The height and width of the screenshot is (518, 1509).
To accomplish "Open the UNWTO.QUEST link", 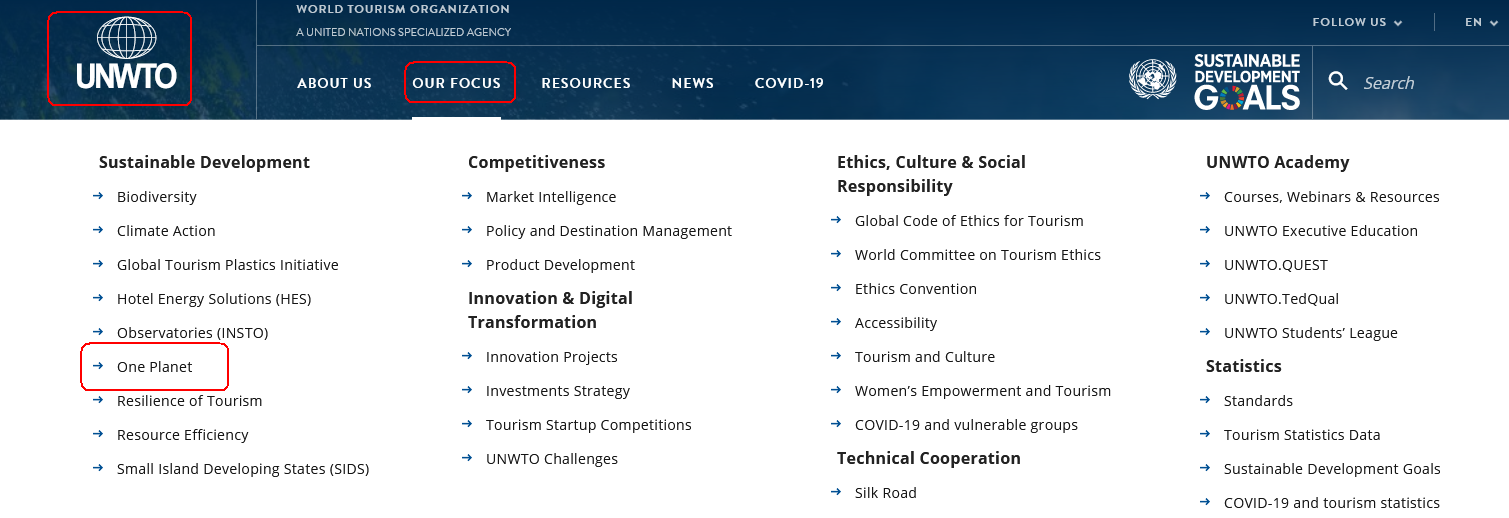I will pos(1276,265).
